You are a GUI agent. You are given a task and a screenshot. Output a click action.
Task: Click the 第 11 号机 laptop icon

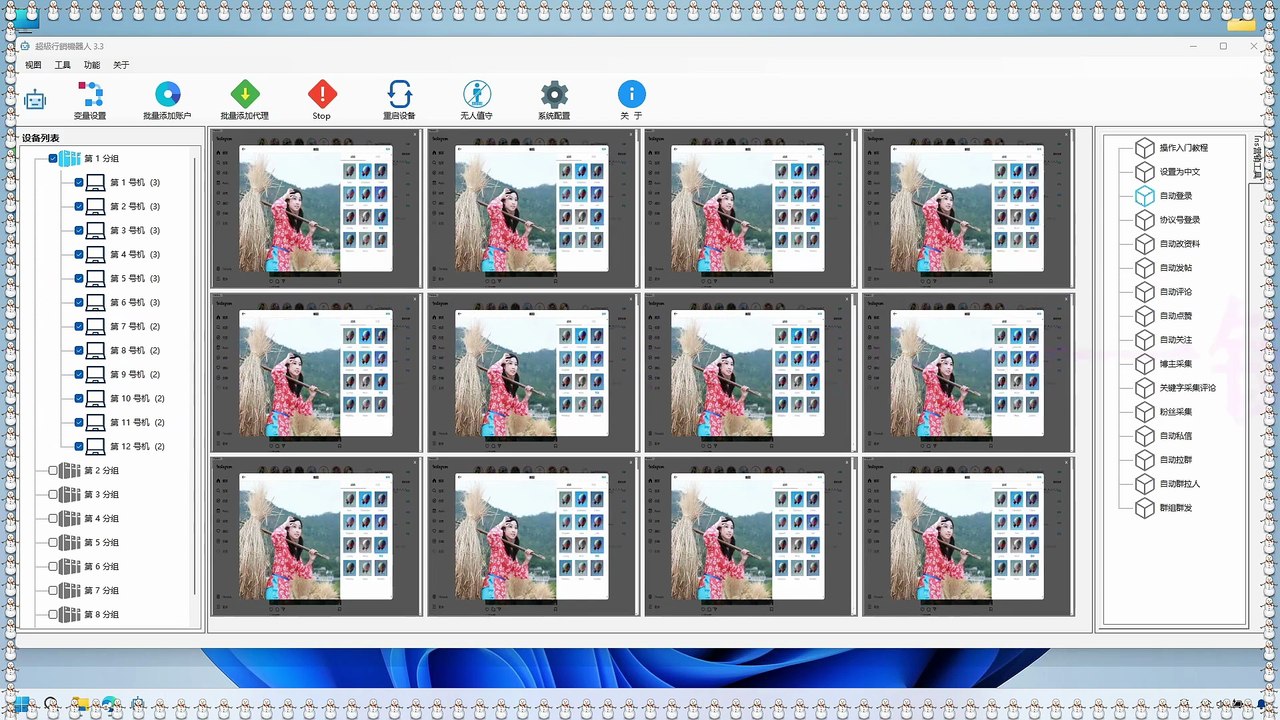96,423
